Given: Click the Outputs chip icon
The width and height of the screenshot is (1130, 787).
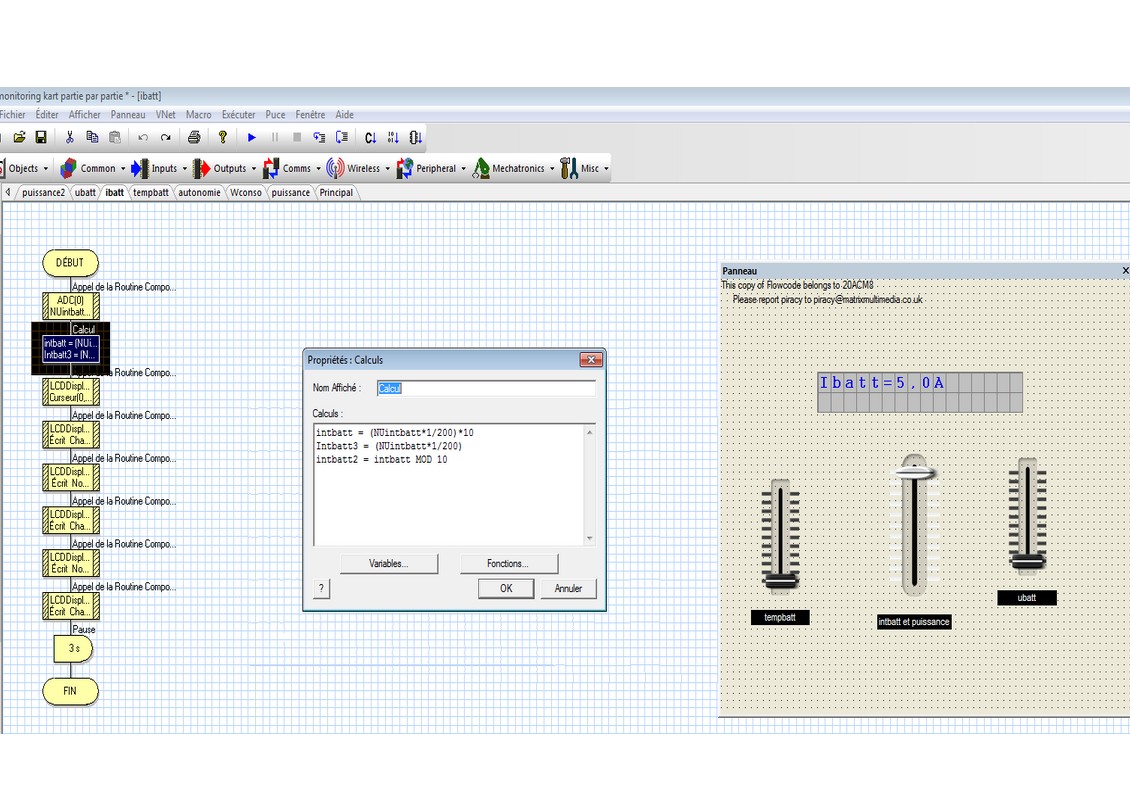Looking at the screenshot, I should pyautogui.click(x=202, y=169).
